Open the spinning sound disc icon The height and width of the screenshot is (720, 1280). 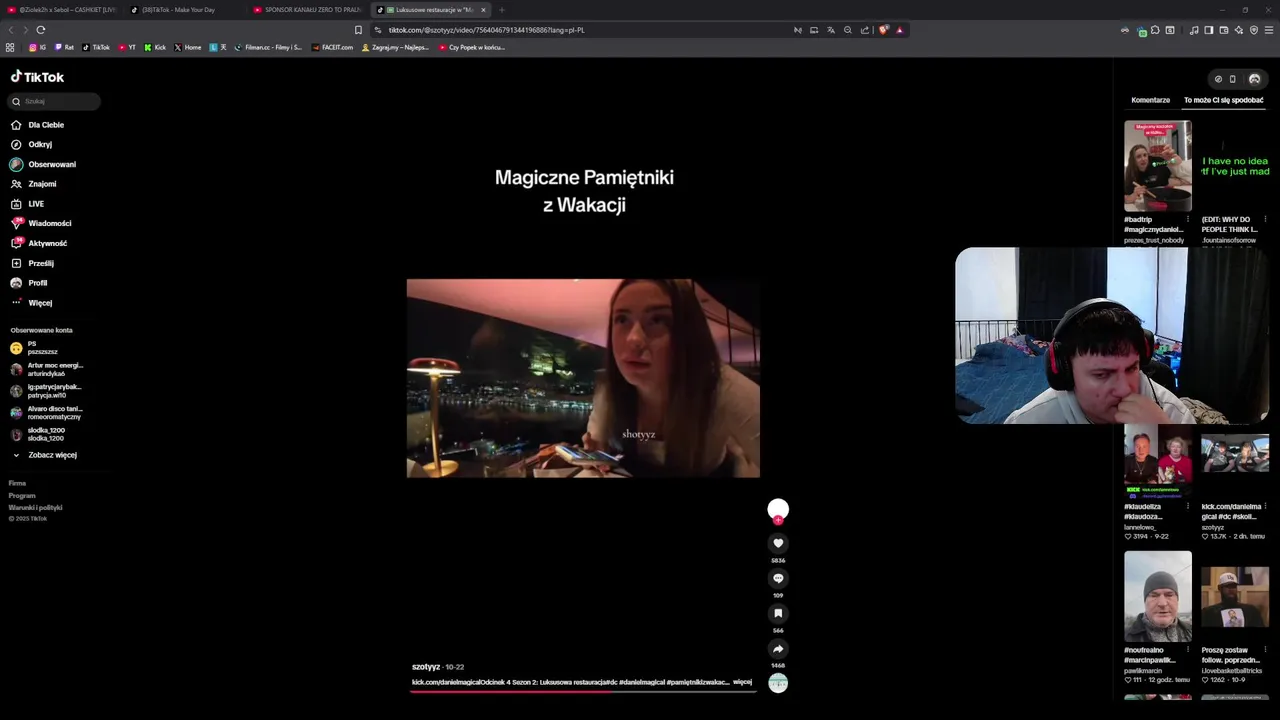pyautogui.click(x=778, y=683)
